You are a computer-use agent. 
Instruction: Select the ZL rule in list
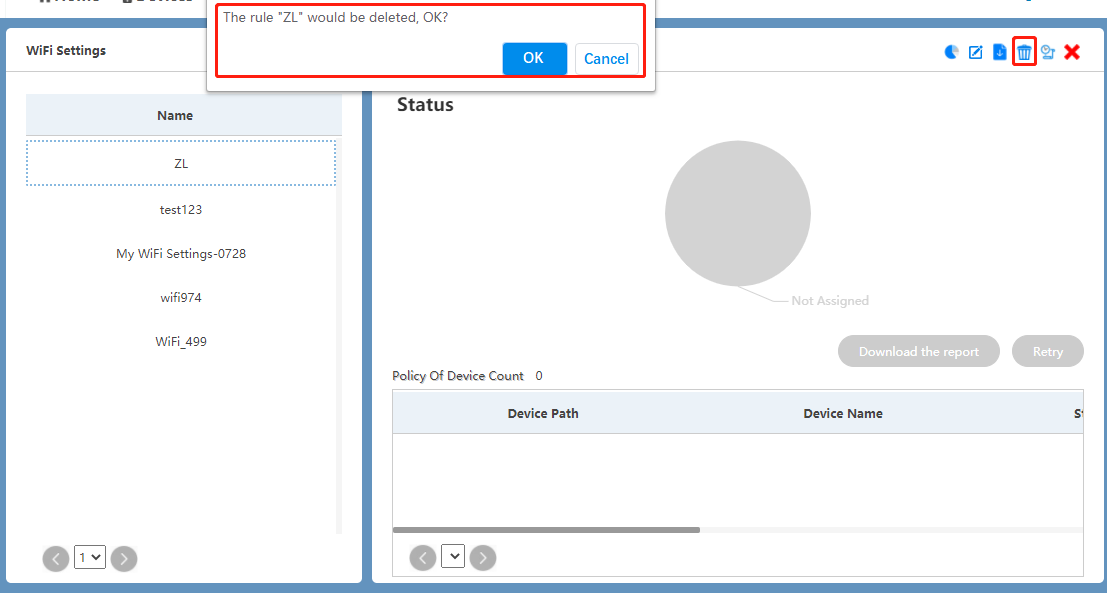point(181,163)
